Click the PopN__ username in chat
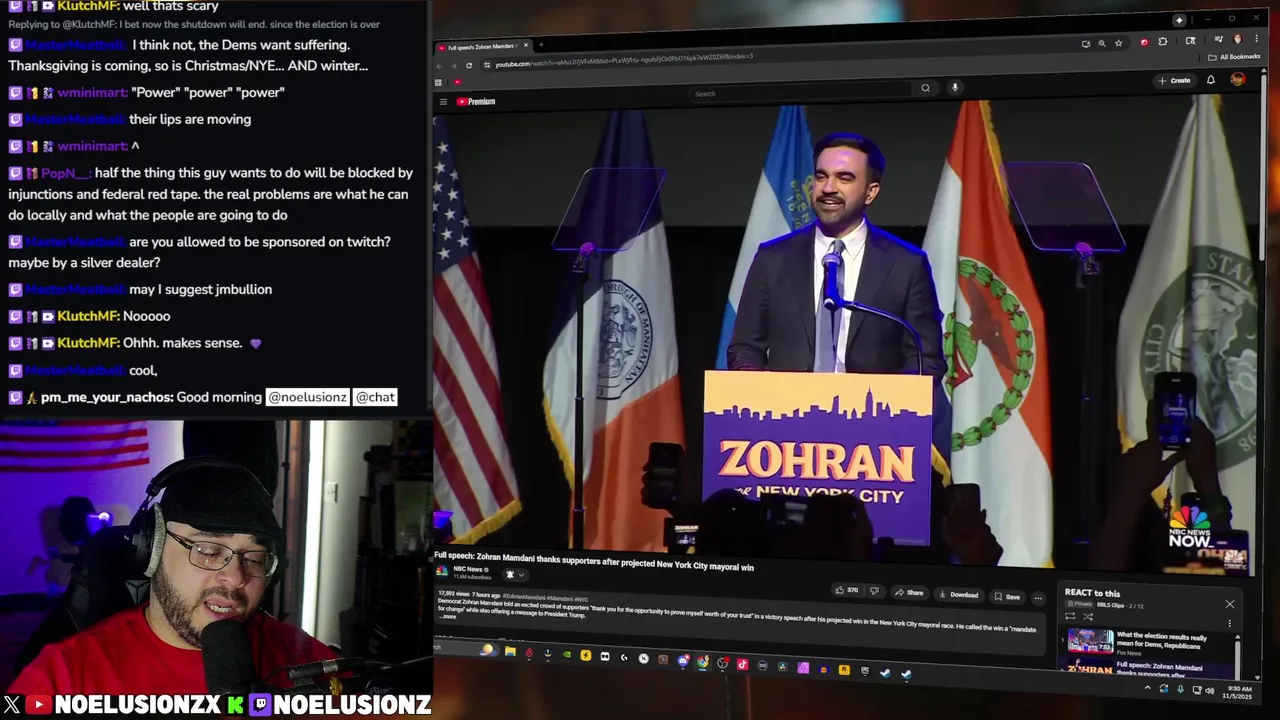The image size is (1280, 720). 64,173
